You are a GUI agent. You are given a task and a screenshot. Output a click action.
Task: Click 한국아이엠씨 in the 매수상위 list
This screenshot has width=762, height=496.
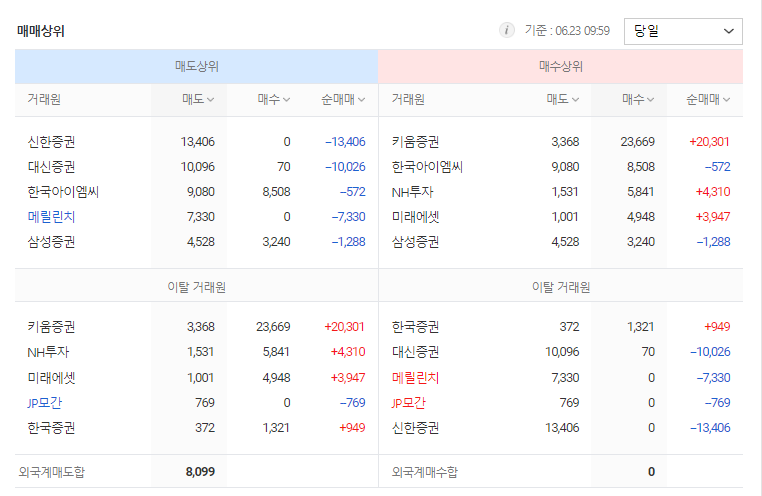[427, 167]
